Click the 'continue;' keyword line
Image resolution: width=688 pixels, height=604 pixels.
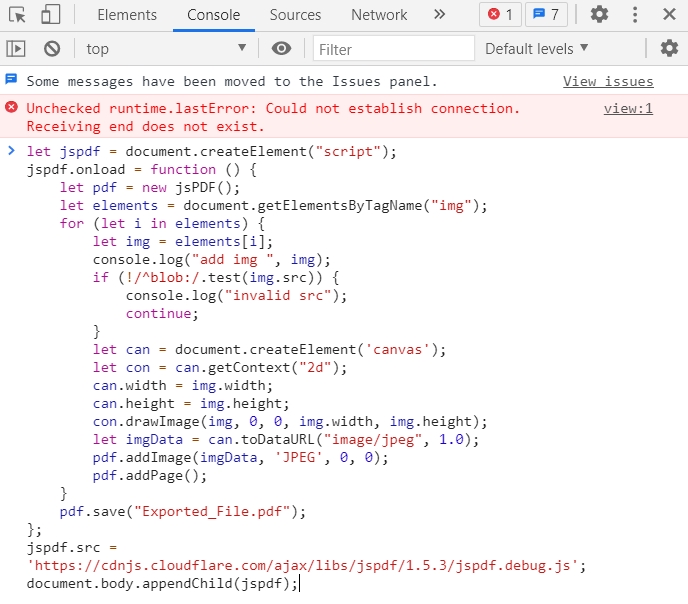(x=162, y=314)
